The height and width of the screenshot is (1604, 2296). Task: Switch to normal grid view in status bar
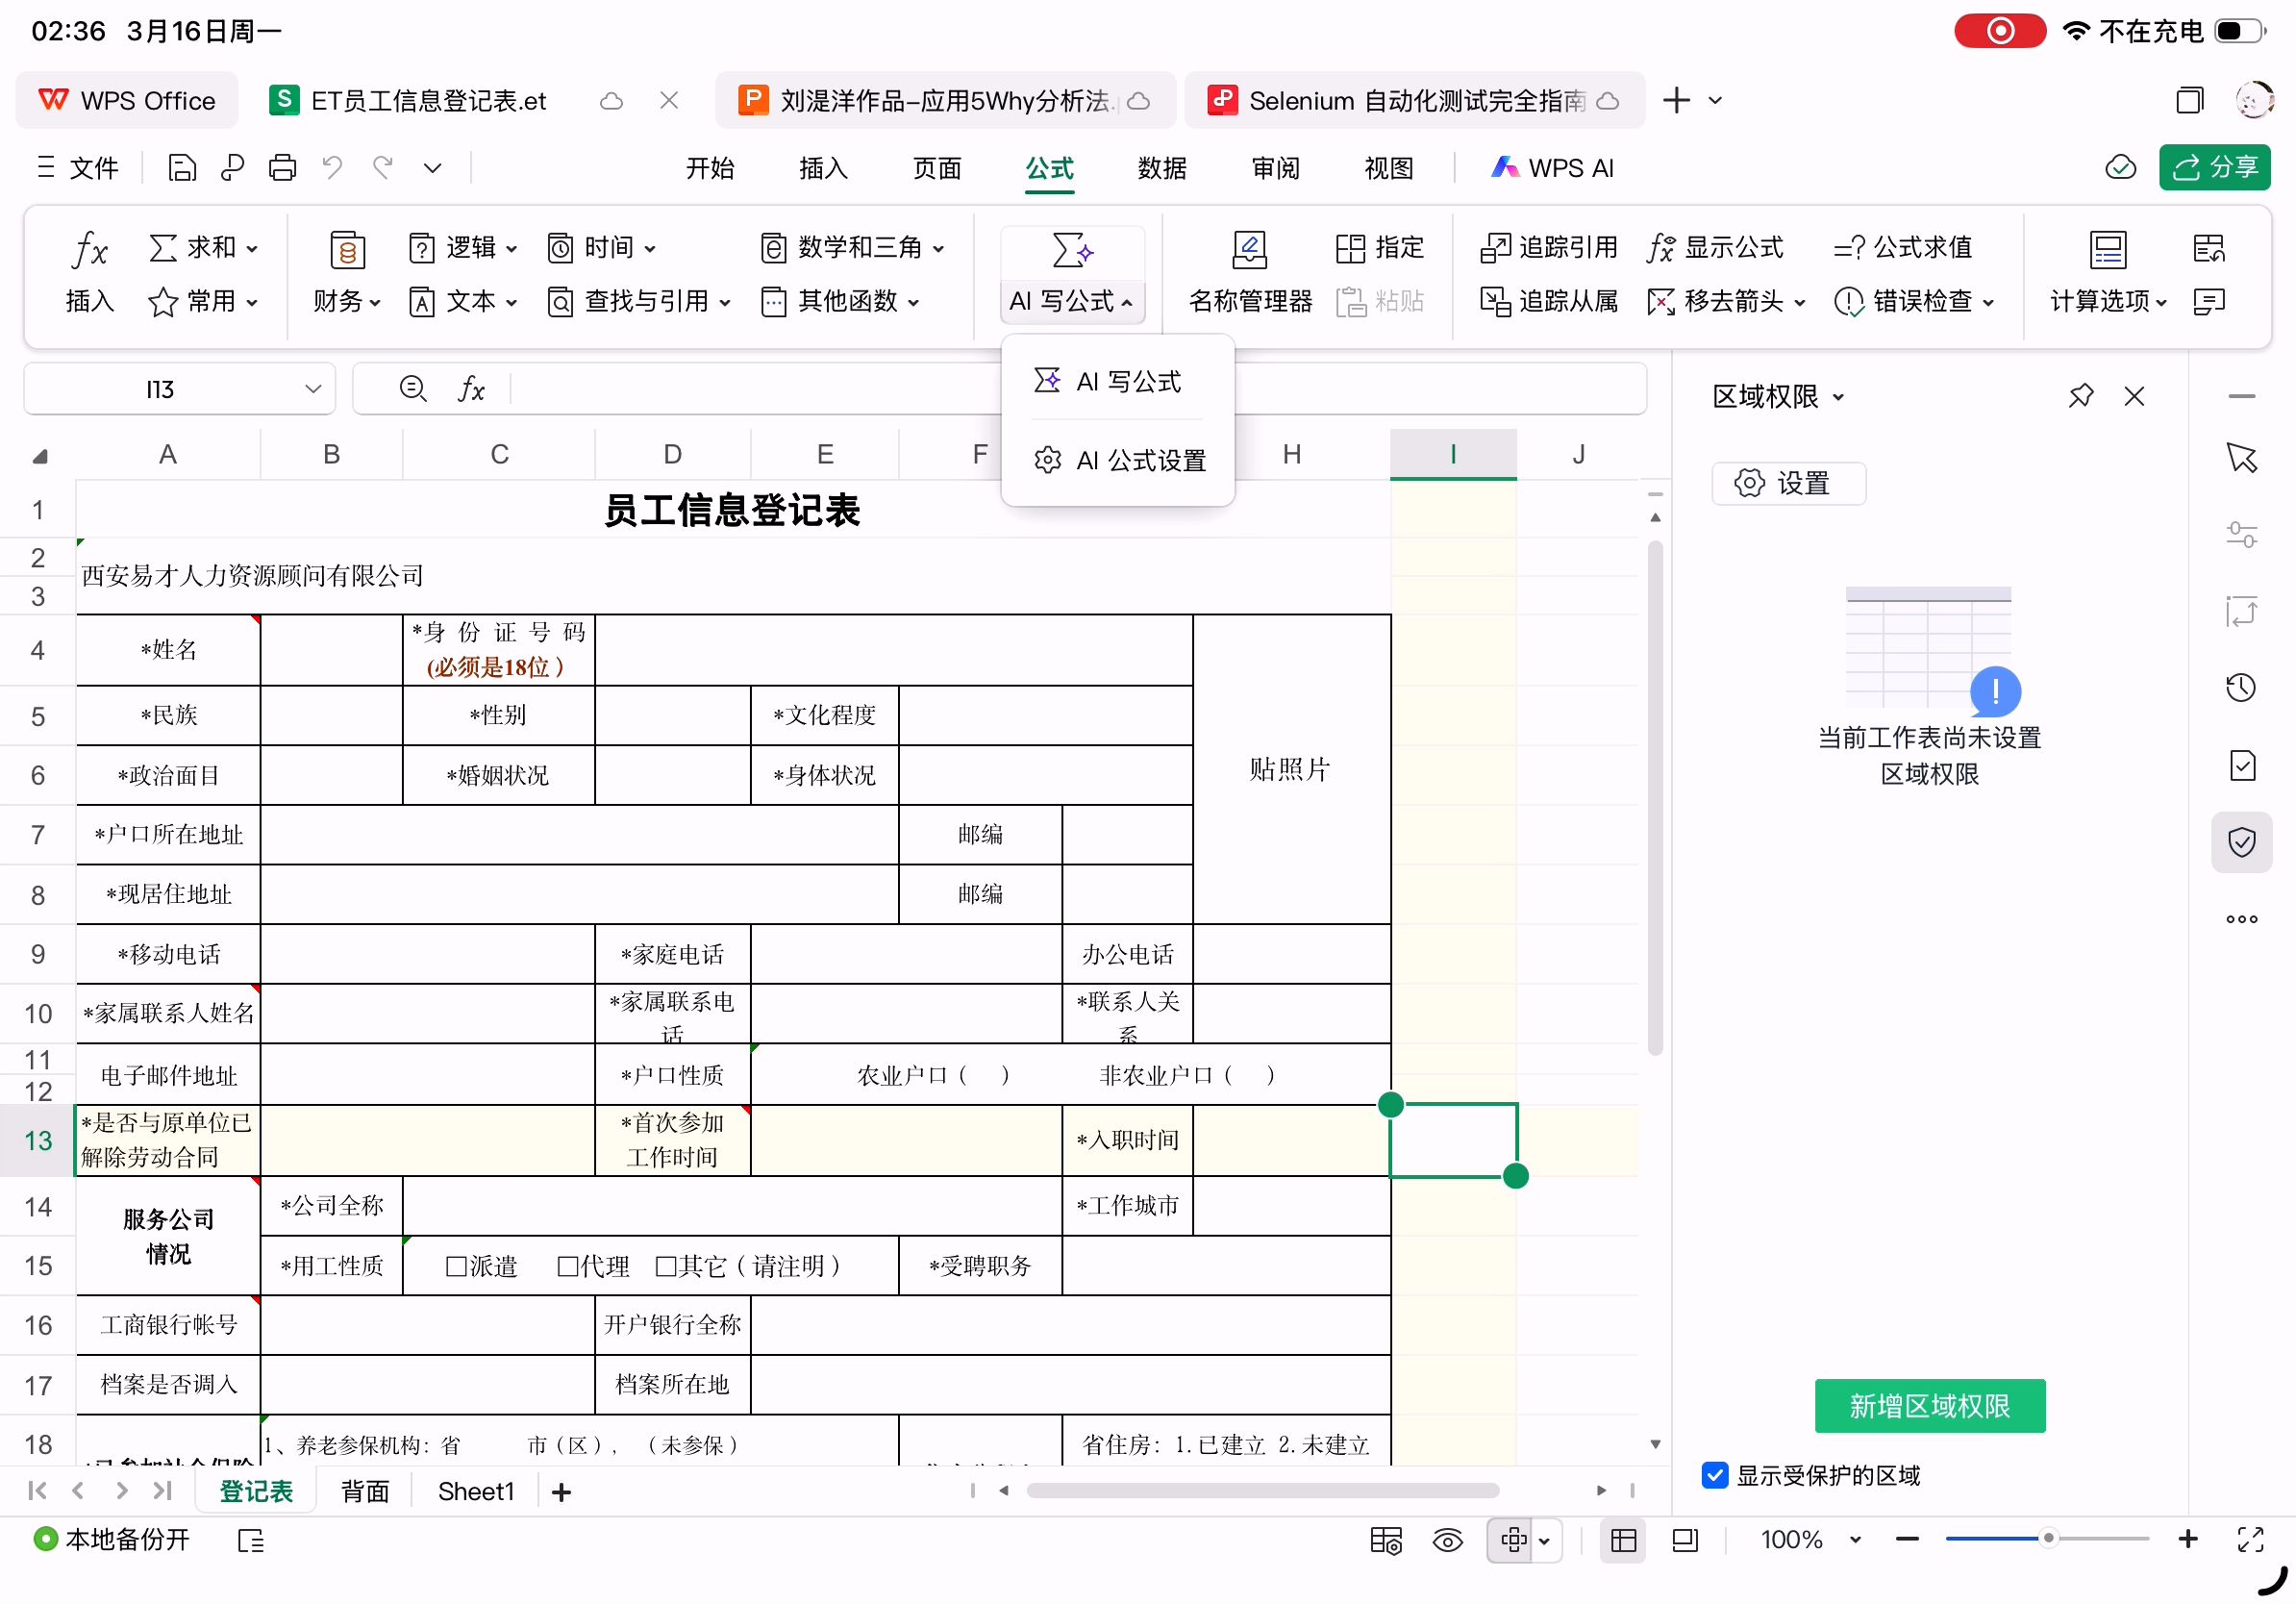click(x=1623, y=1540)
